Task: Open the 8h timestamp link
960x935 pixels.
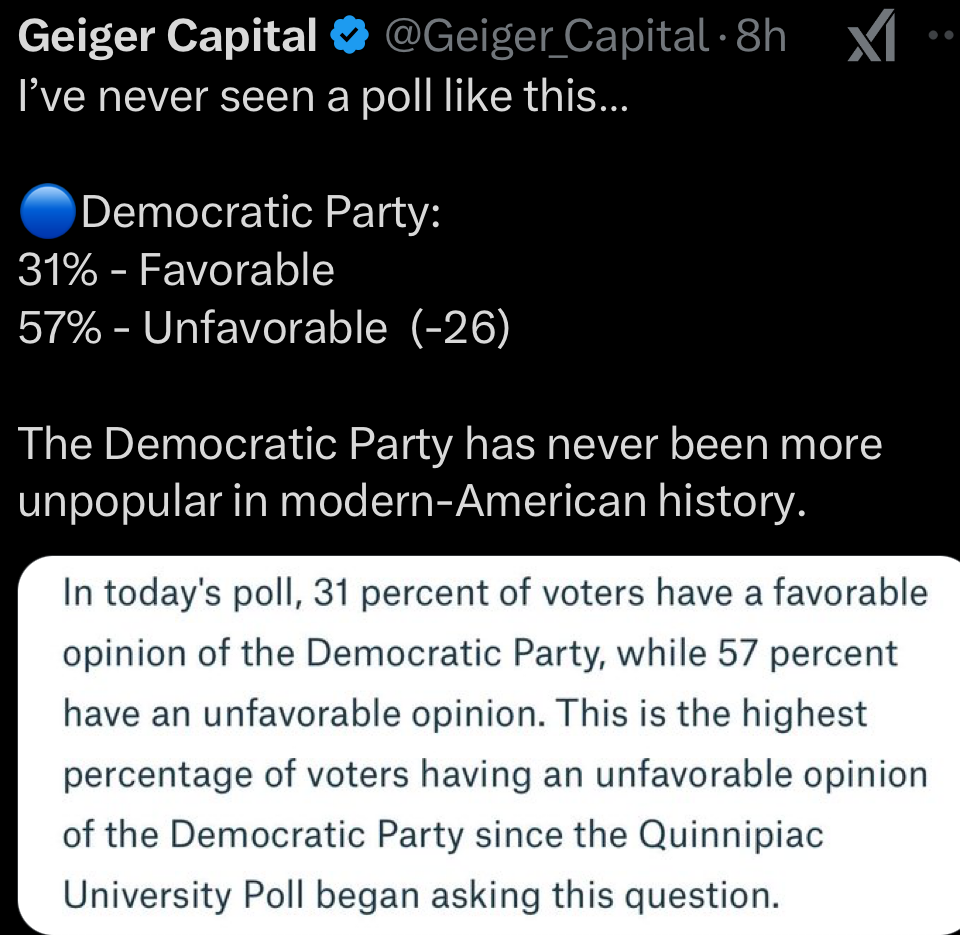Action: pyautogui.click(x=761, y=38)
